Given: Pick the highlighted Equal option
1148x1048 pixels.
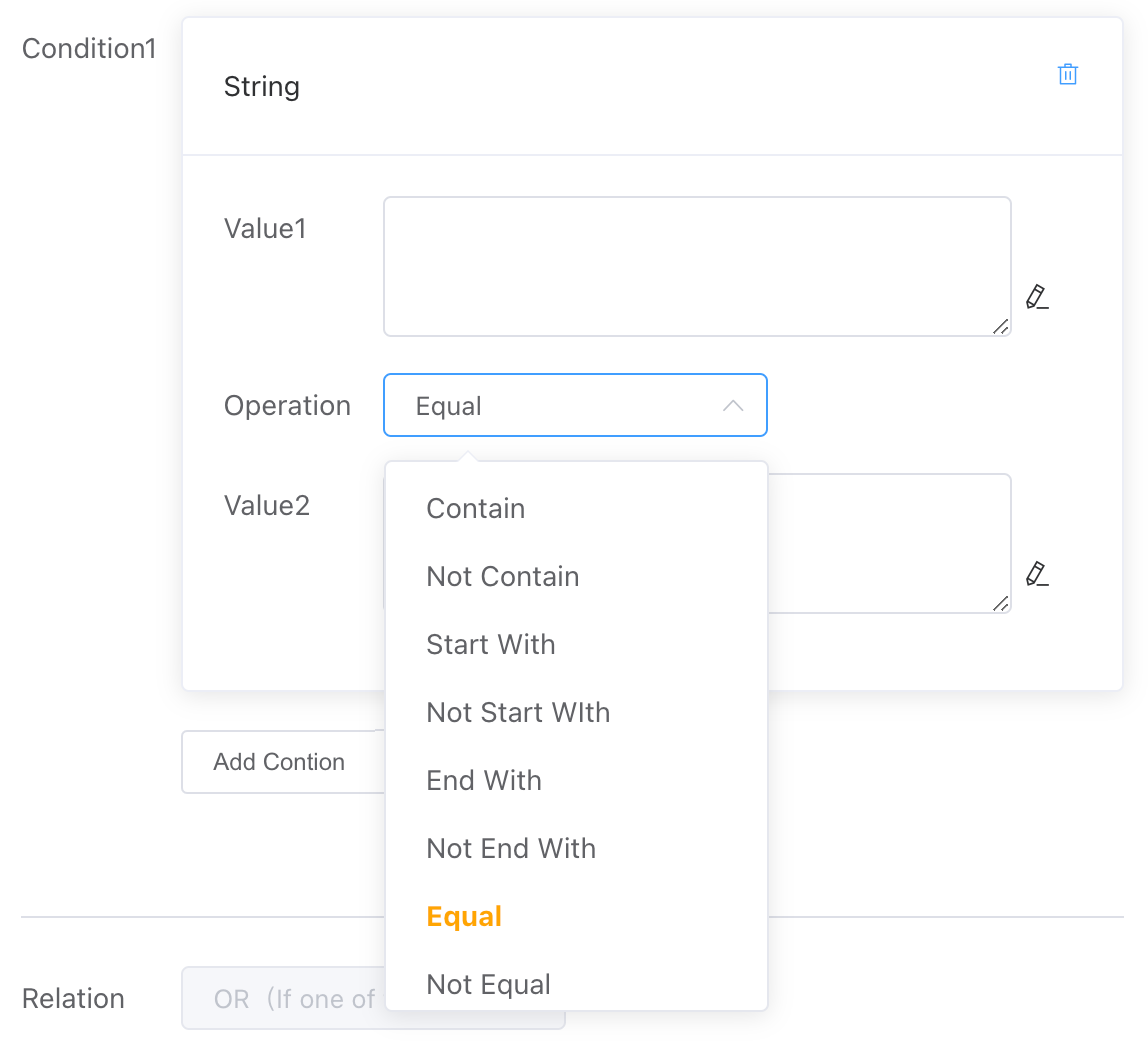Looking at the screenshot, I should pos(463,917).
